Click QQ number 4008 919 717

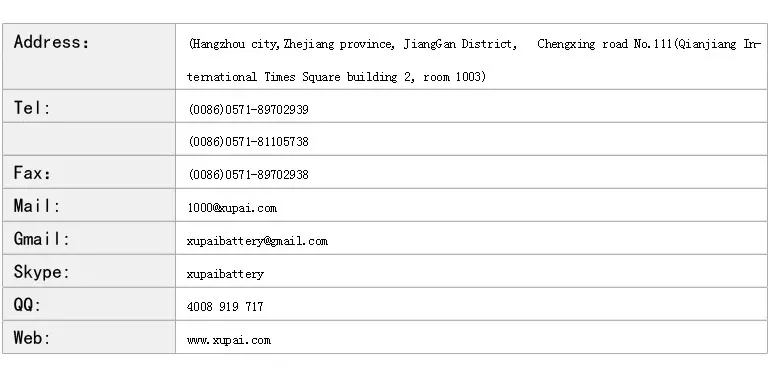(x=225, y=307)
